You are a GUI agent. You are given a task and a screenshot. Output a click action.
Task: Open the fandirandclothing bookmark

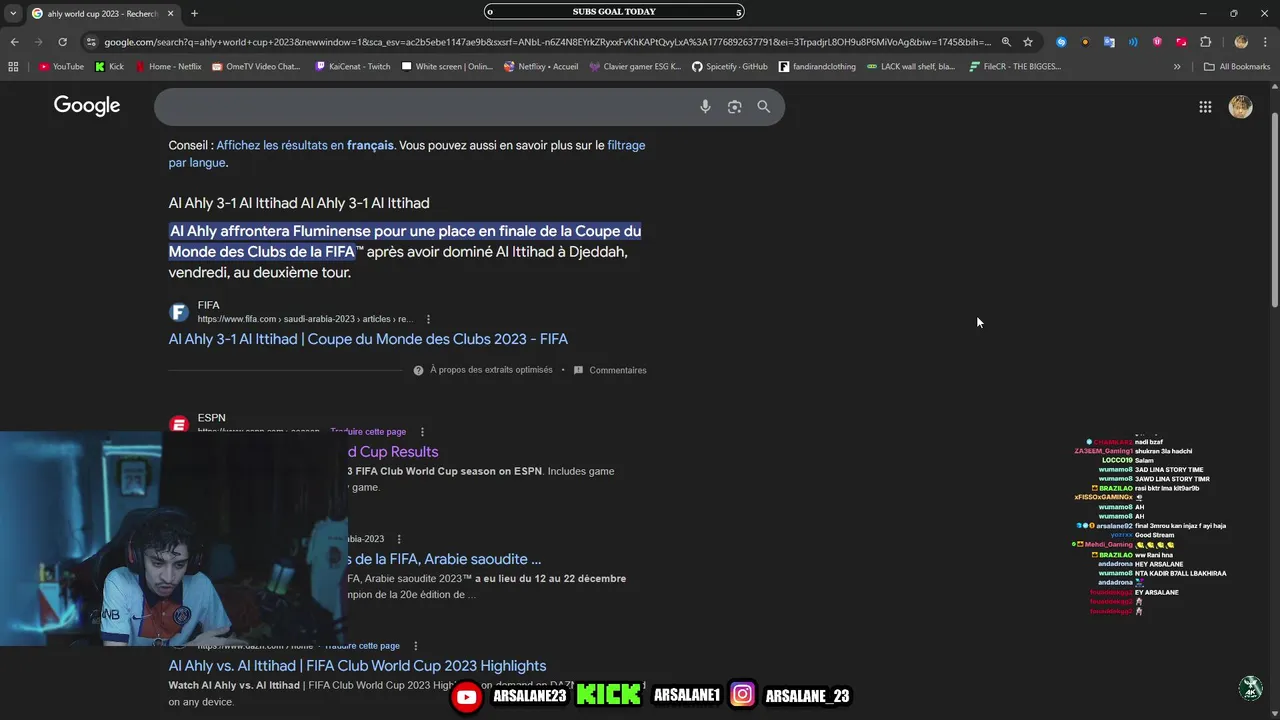tap(817, 67)
